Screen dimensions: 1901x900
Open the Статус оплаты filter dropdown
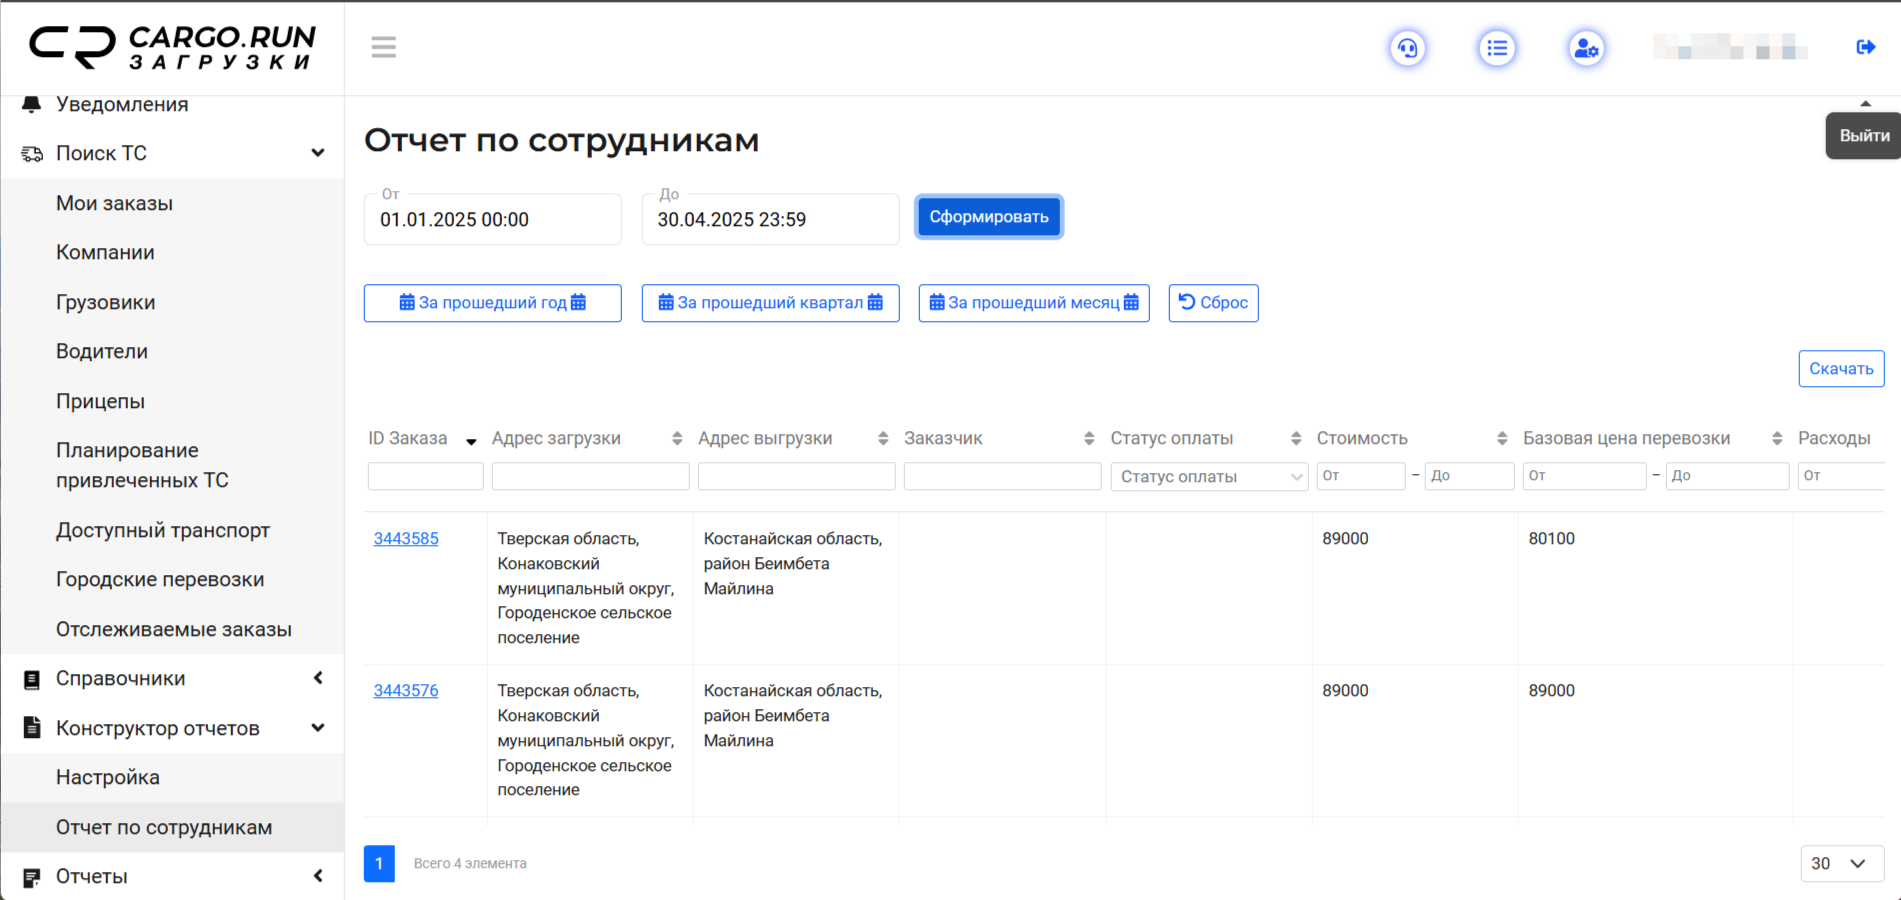coord(1209,477)
